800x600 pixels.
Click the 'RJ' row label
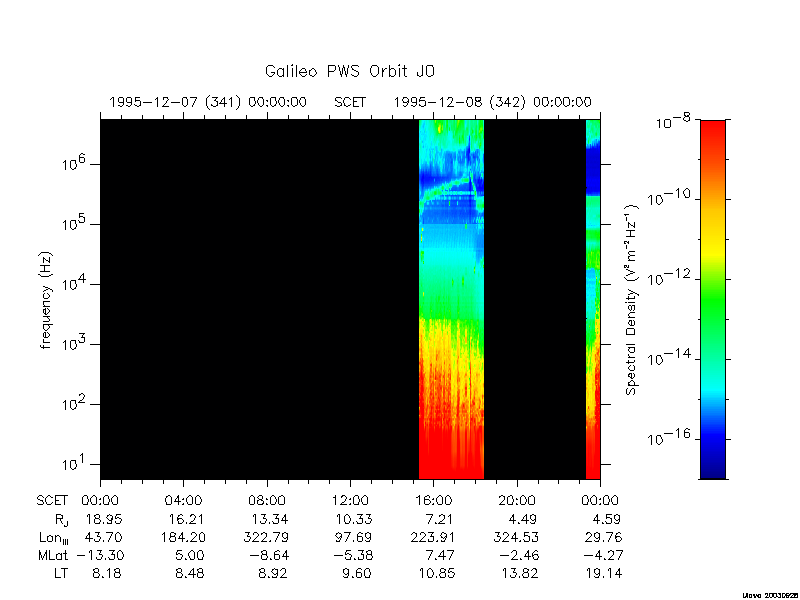click(61, 520)
